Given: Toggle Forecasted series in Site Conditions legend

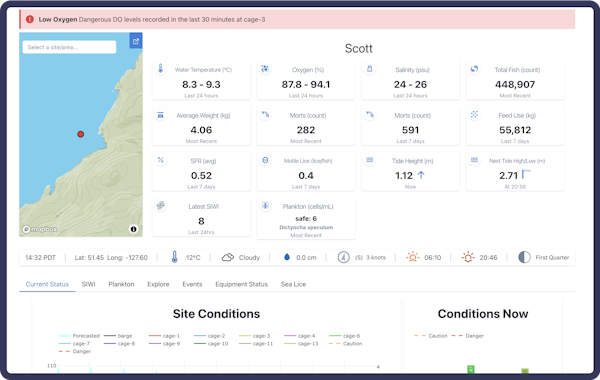Looking at the screenshot, I should (79, 336).
